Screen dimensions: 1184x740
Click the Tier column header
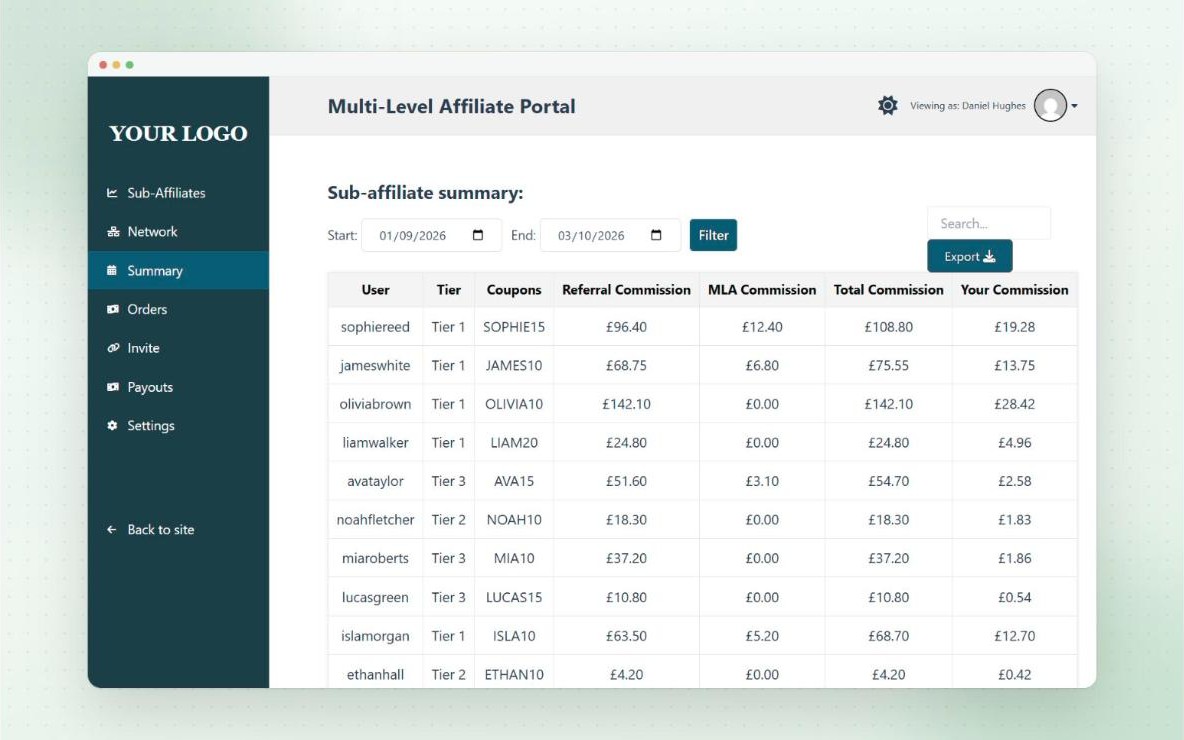coord(449,290)
